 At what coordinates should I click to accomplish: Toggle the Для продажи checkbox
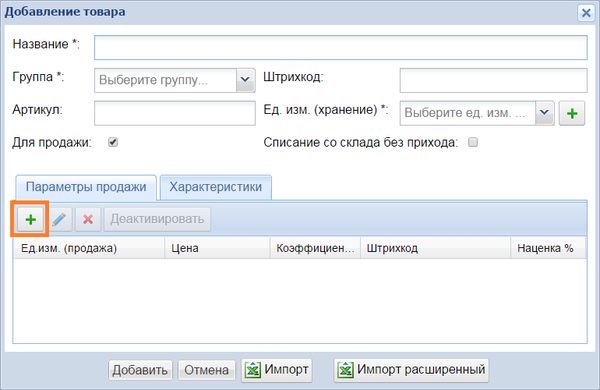113,142
